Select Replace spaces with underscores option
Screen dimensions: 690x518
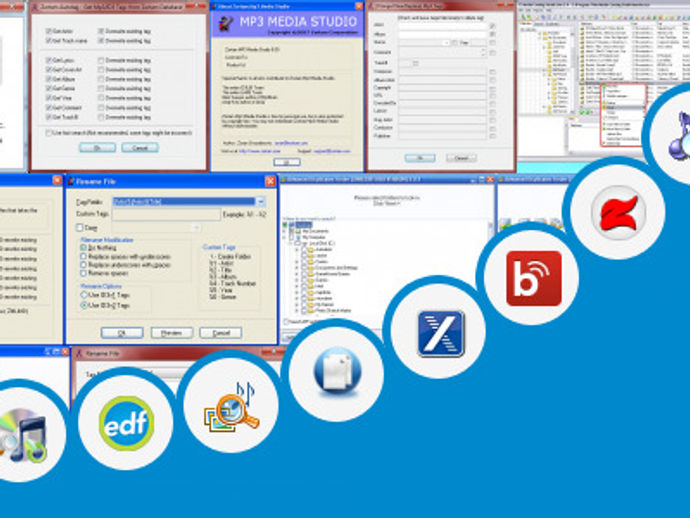(83, 257)
